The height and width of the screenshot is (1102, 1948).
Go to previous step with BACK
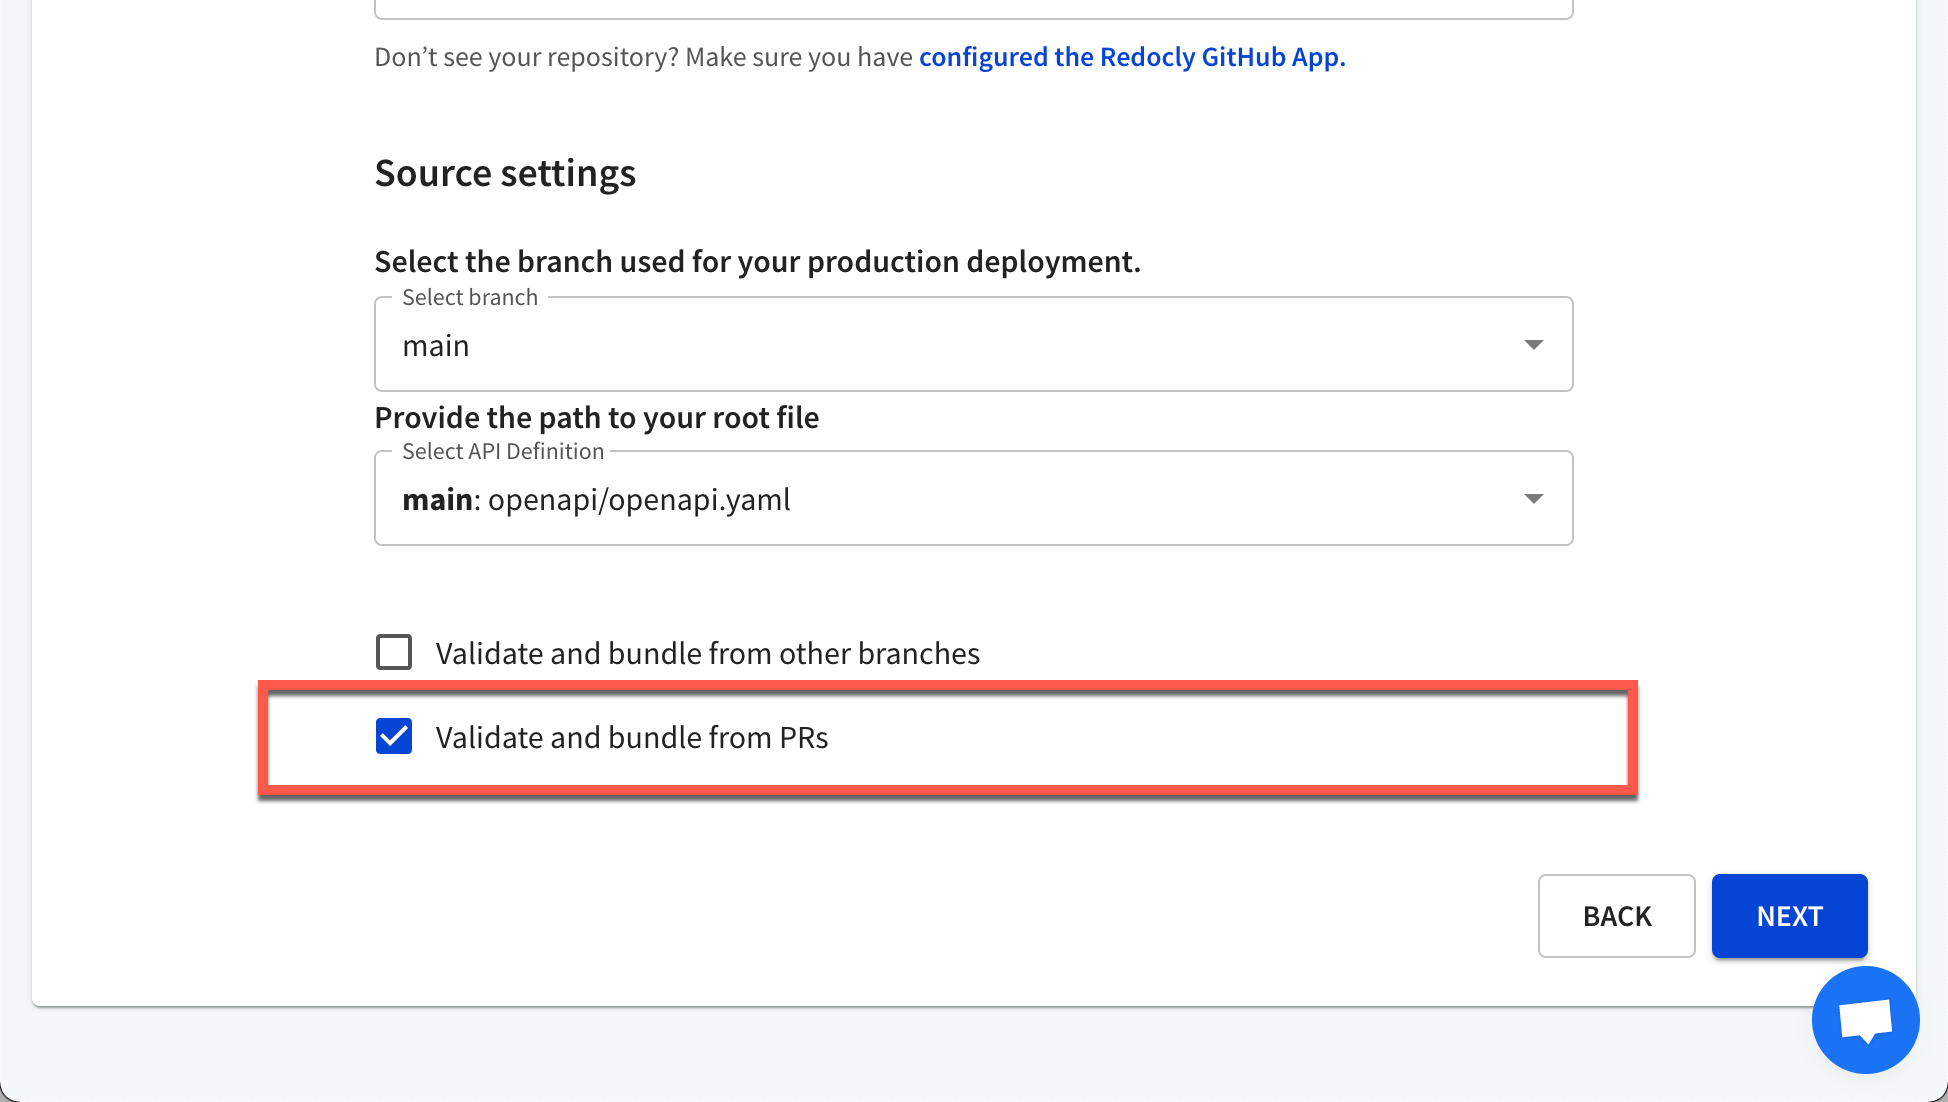(x=1616, y=916)
